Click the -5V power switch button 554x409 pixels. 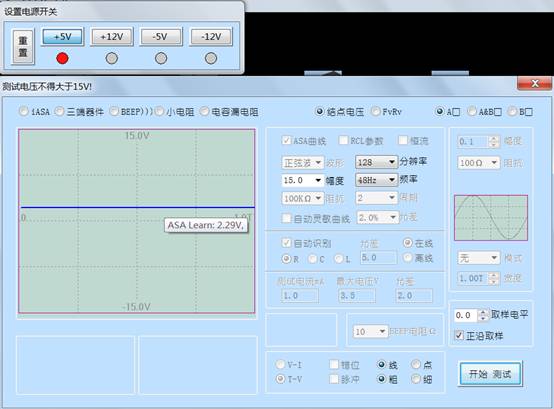(x=161, y=36)
